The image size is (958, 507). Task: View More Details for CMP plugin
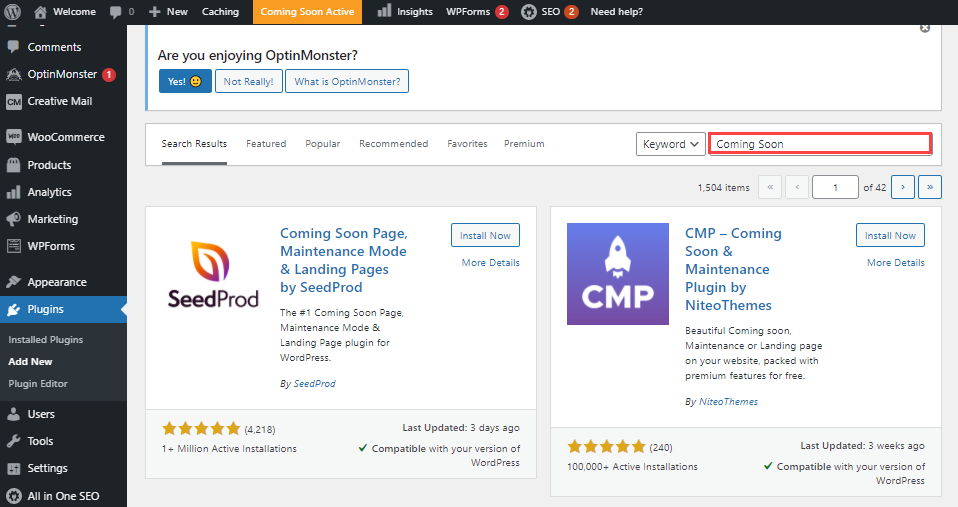click(x=896, y=263)
